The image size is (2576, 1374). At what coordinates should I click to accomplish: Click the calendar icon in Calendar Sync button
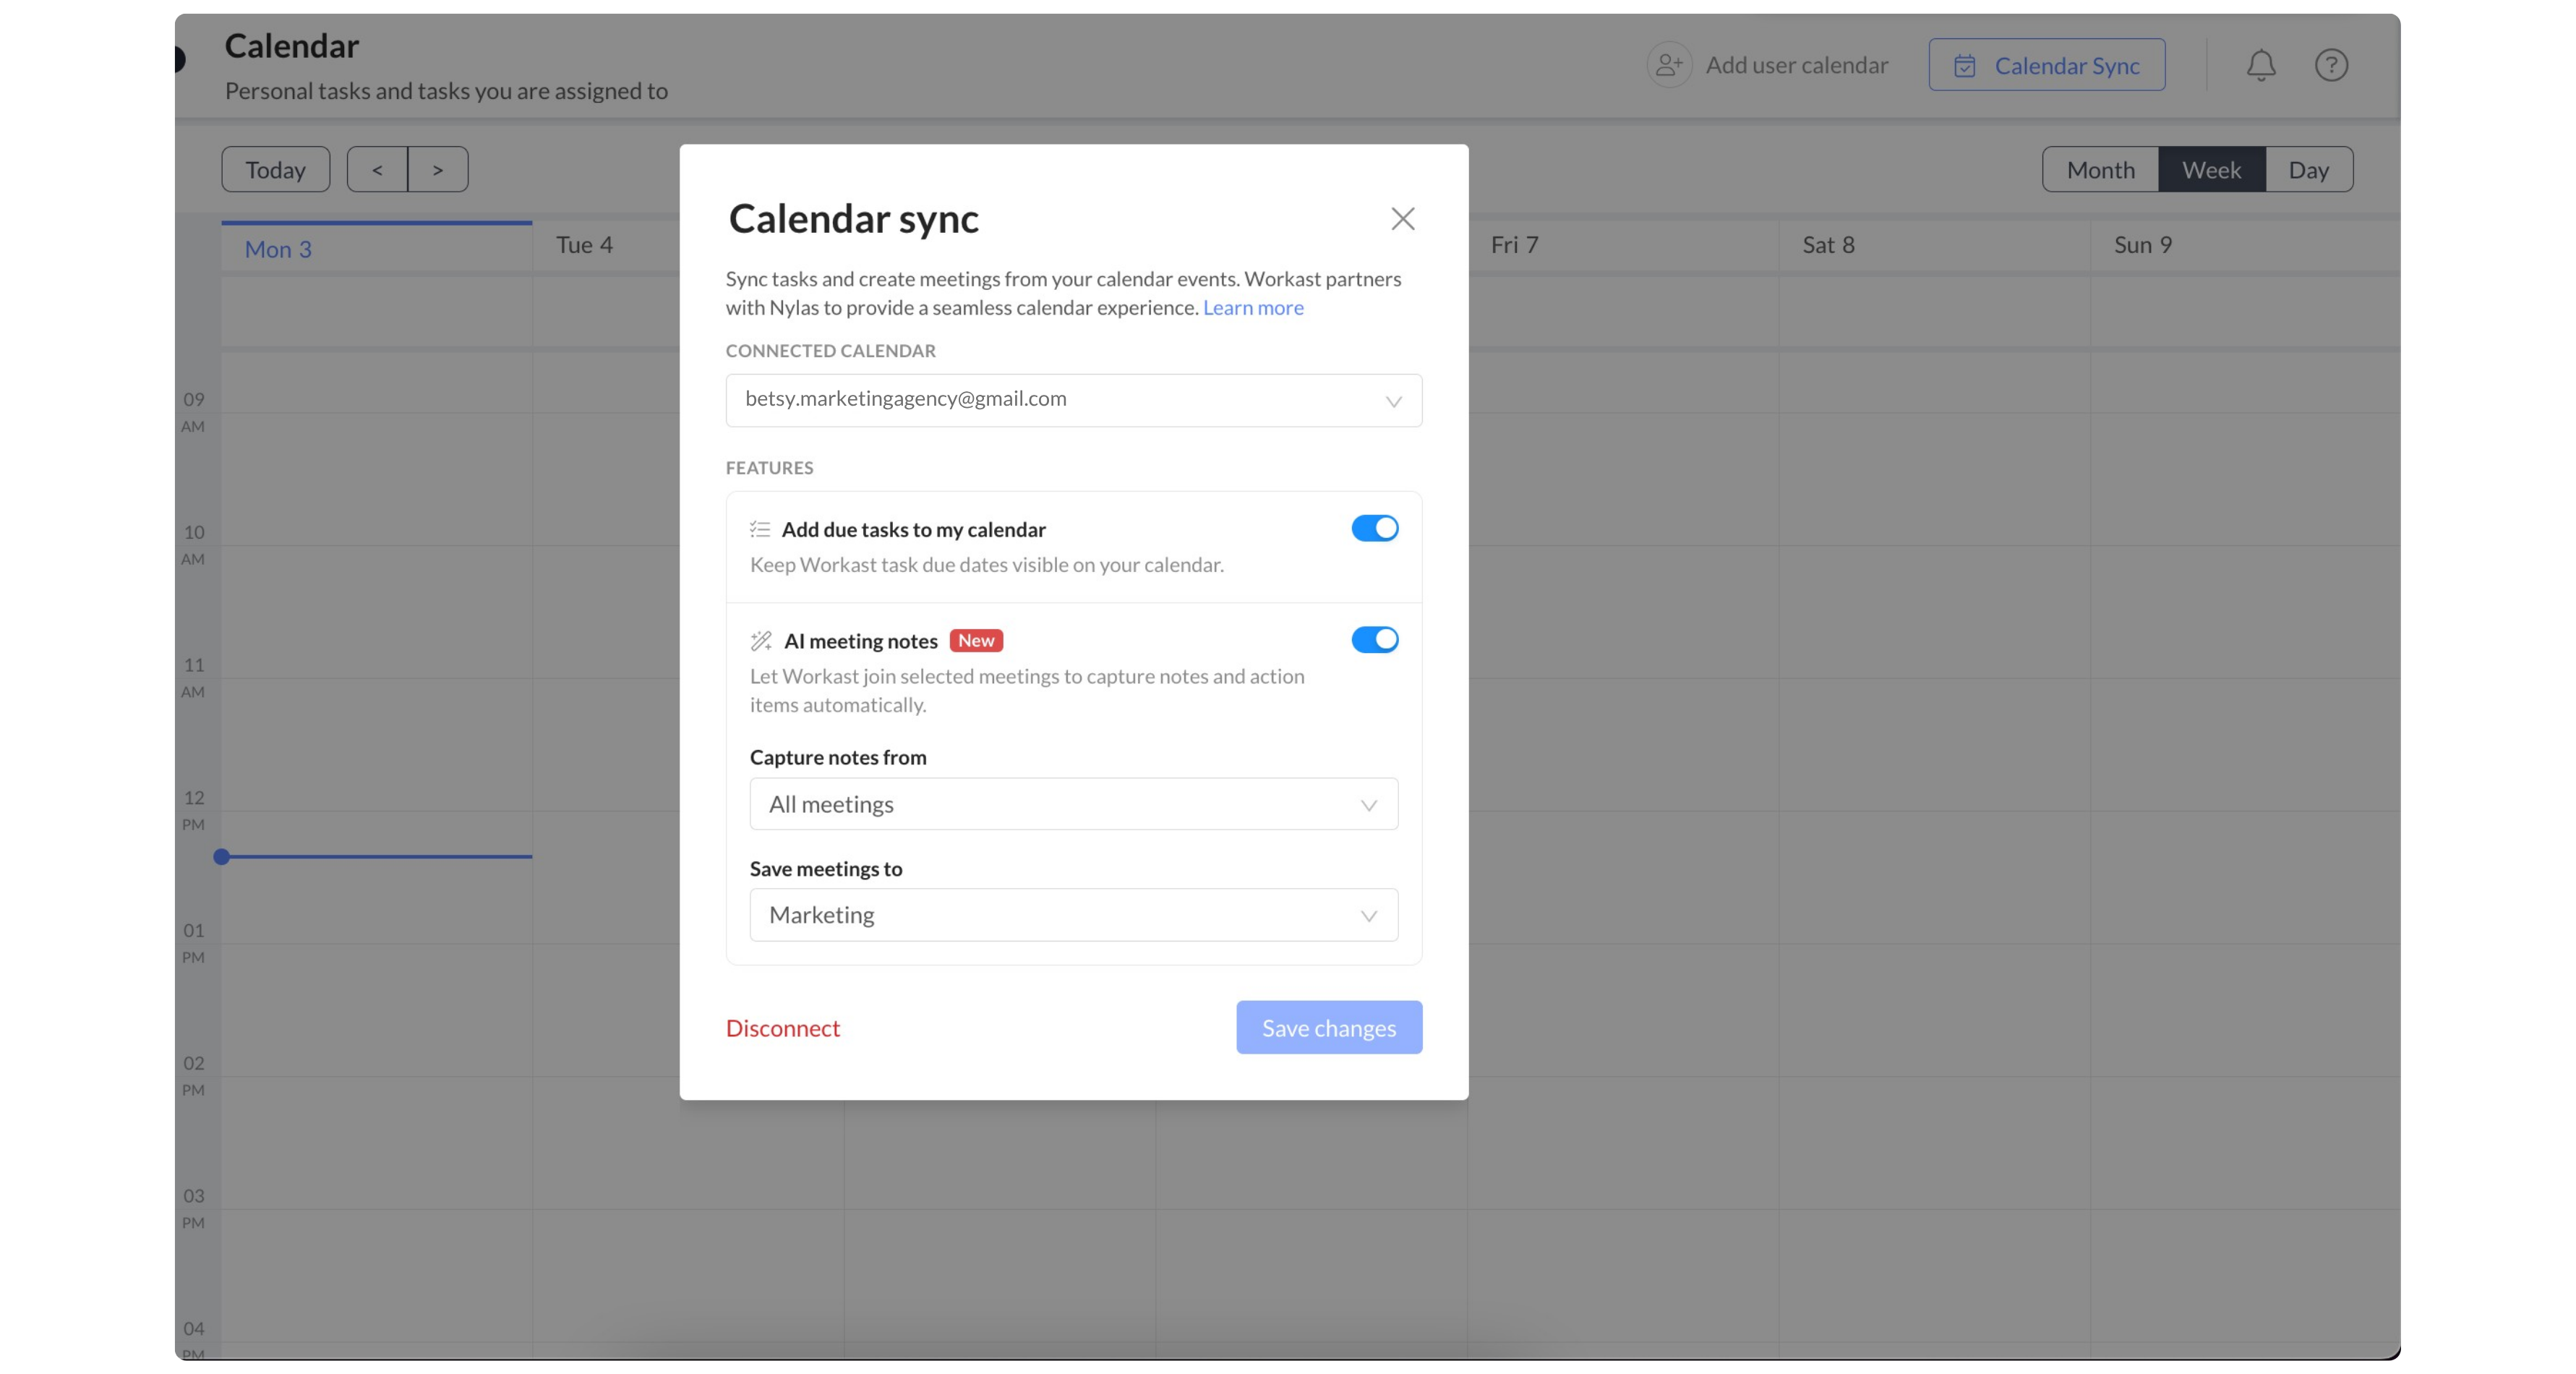[1964, 66]
